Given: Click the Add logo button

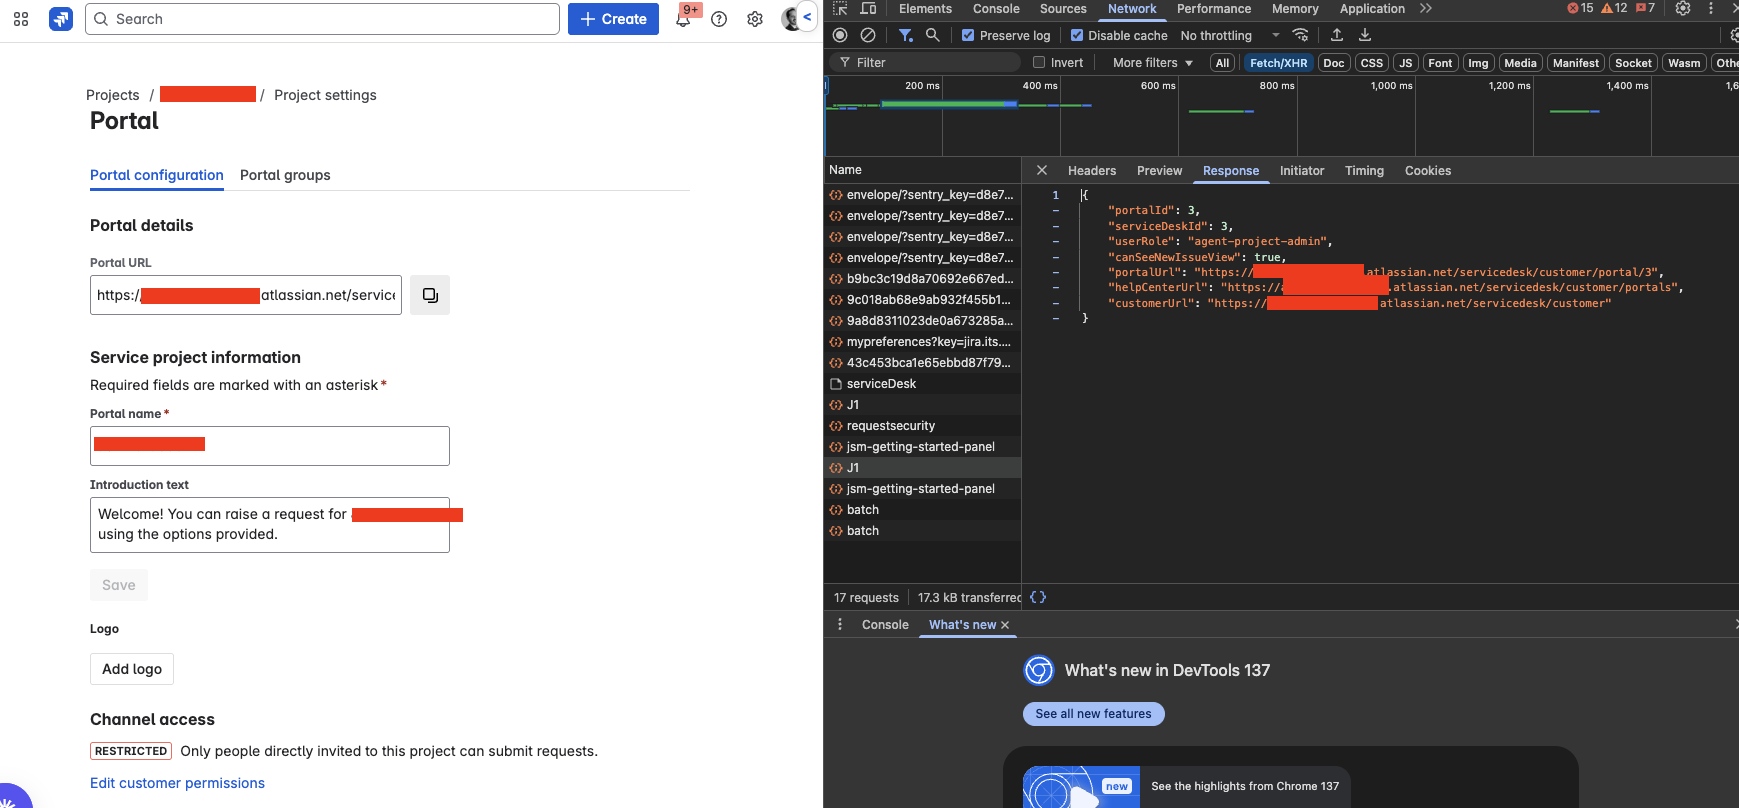Looking at the screenshot, I should tap(132, 669).
